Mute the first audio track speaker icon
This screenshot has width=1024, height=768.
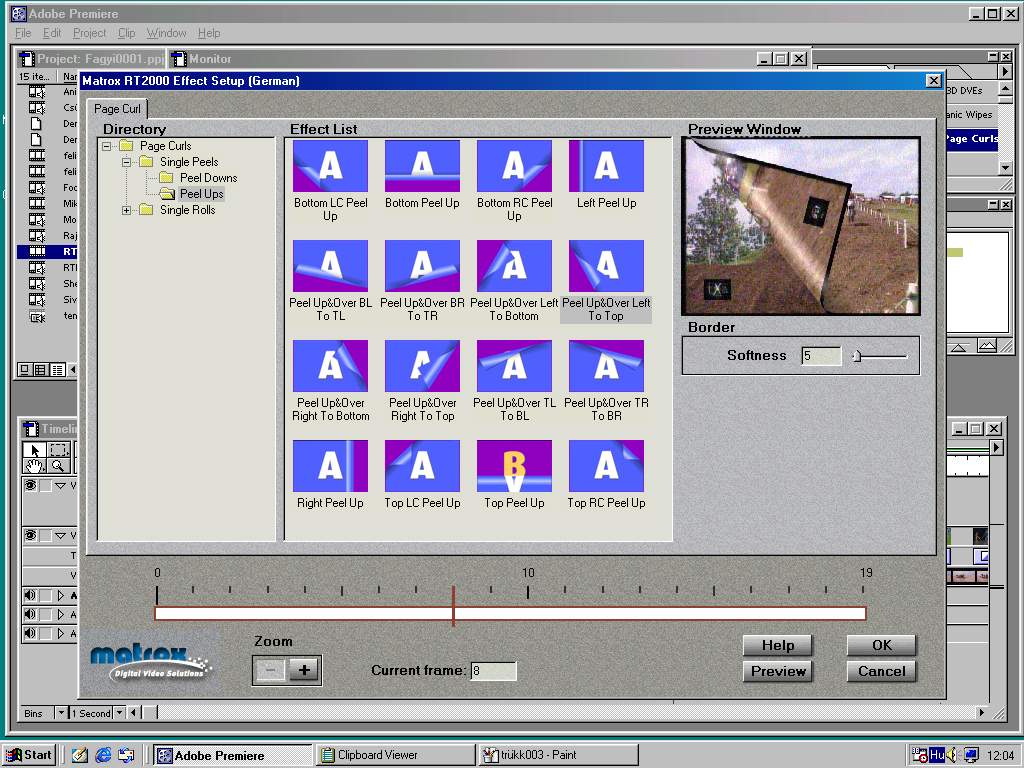tap(30, 595)
